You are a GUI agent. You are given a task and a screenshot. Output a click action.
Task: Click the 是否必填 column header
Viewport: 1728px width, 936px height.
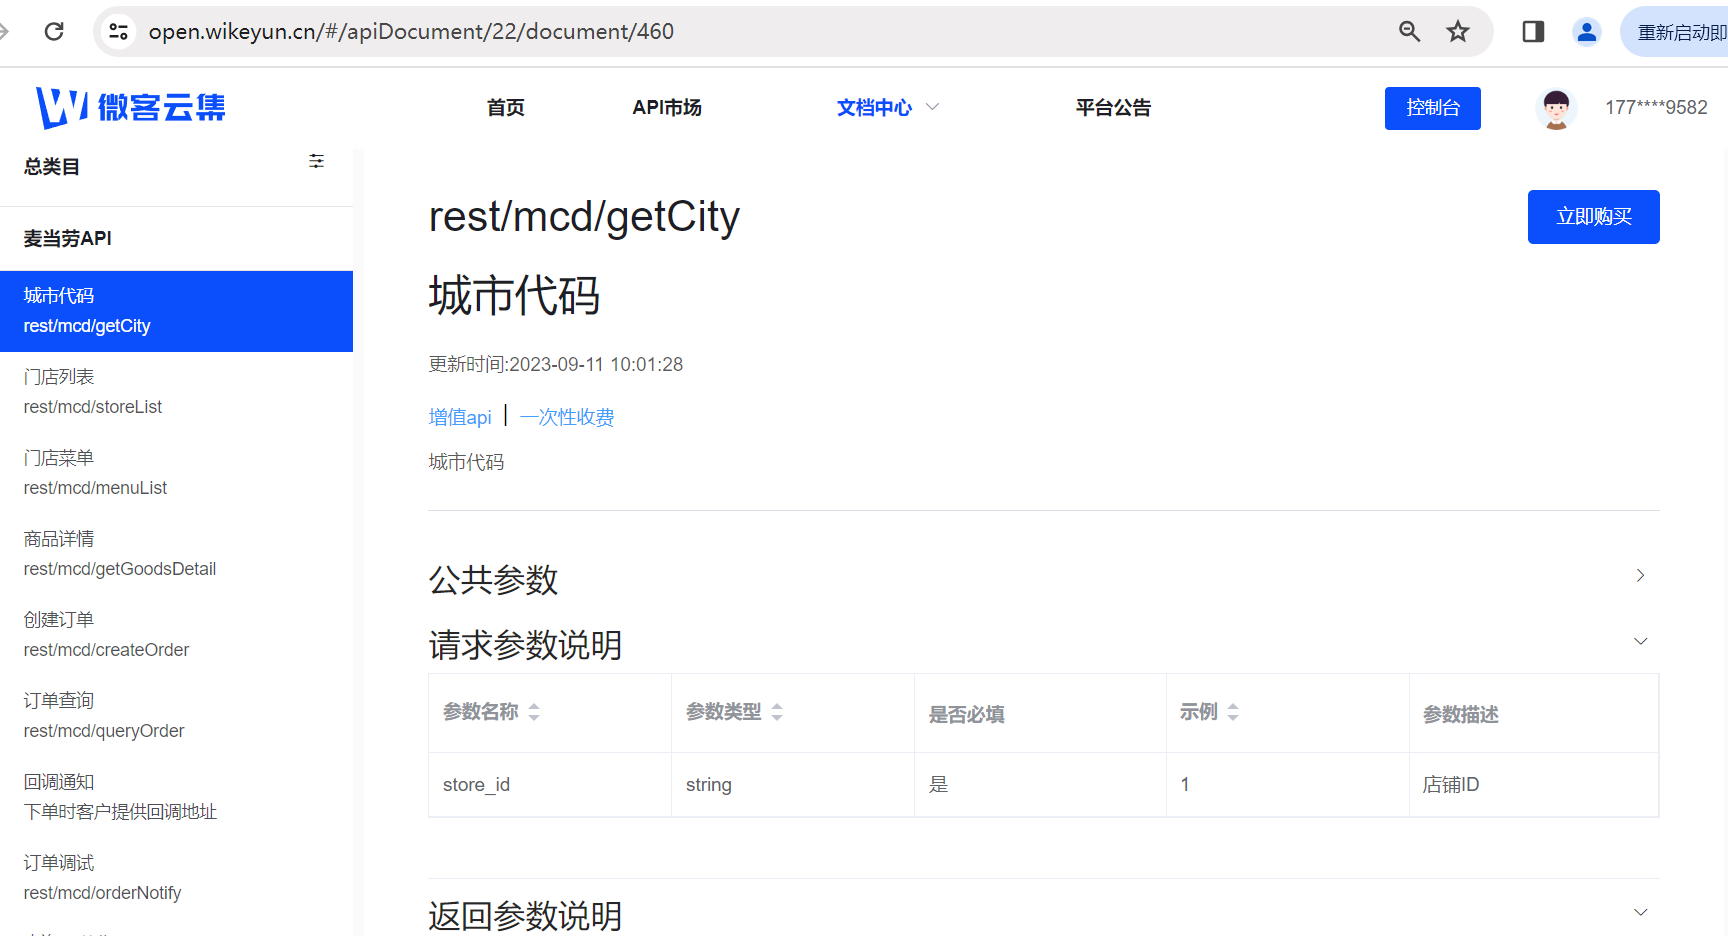(x=1040, y=714)
